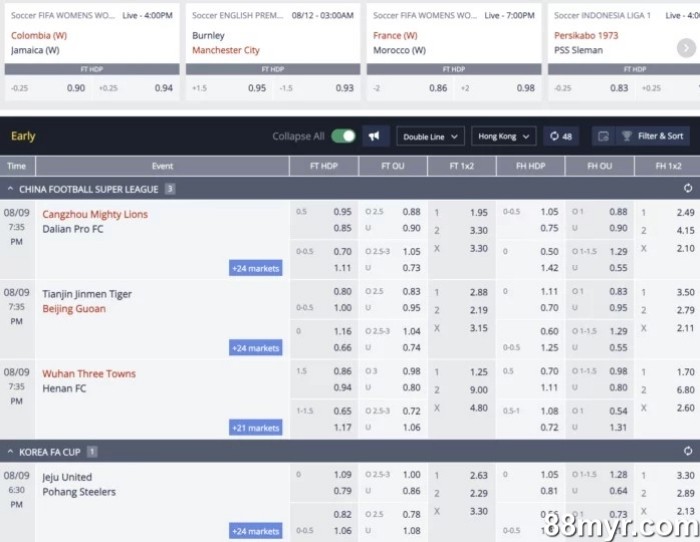Click Tianjin Jinmen Tiger team name

click(87, 294)
